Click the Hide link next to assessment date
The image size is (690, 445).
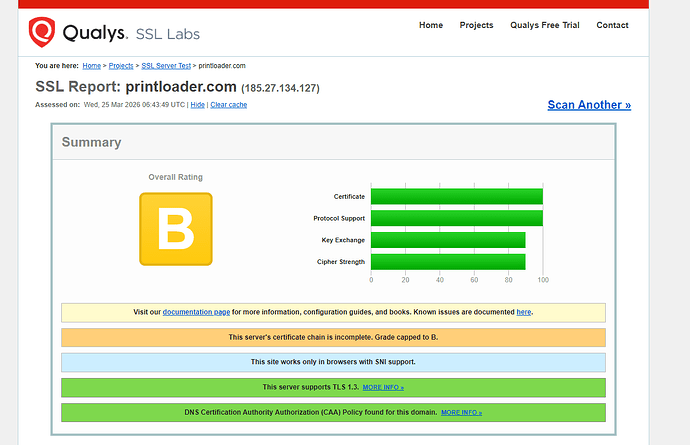tap(198, 105)
